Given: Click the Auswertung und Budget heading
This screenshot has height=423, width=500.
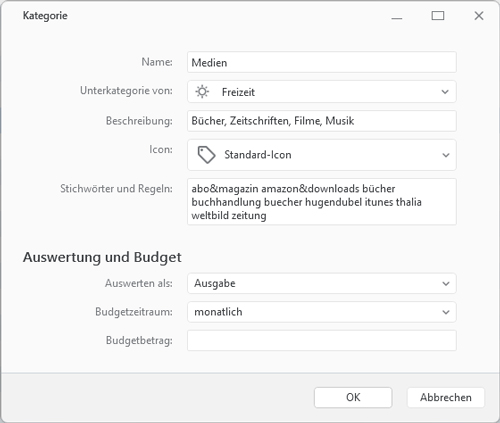Looking at the screenshot, I should point(102,258).
